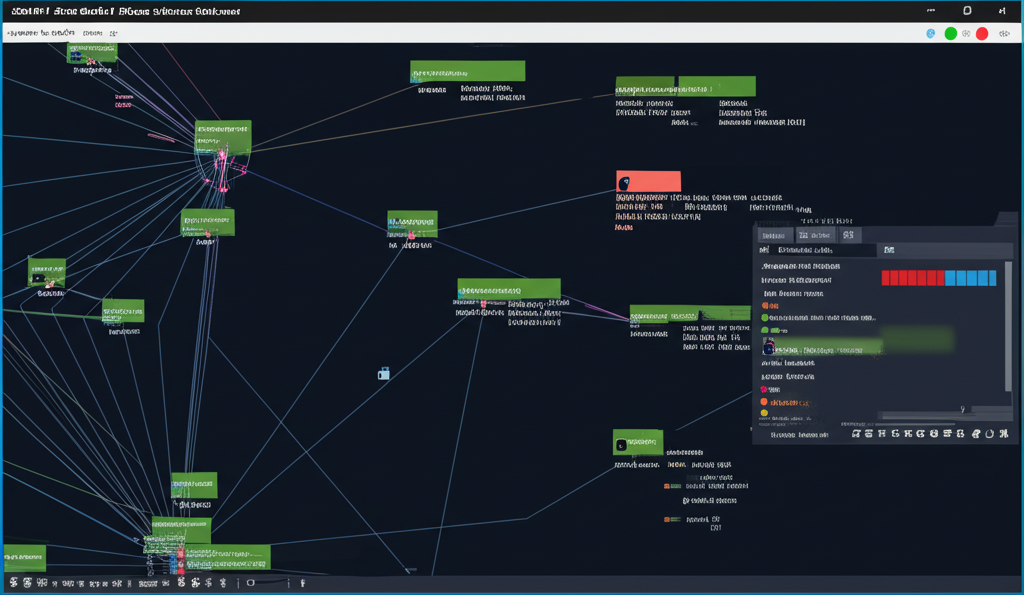Select the green hub node with pink links
The height and width of the screenshot is (595, 1024).
point(223,137)
